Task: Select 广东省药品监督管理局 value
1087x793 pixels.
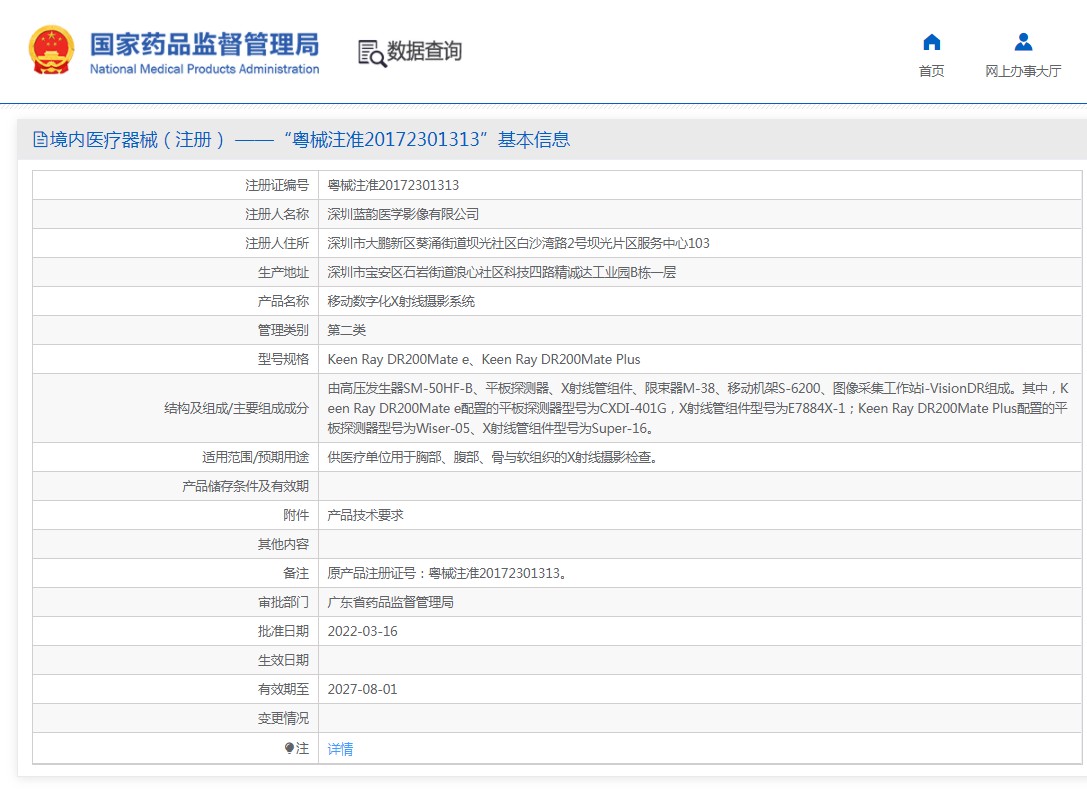Action: pos(390,602)
